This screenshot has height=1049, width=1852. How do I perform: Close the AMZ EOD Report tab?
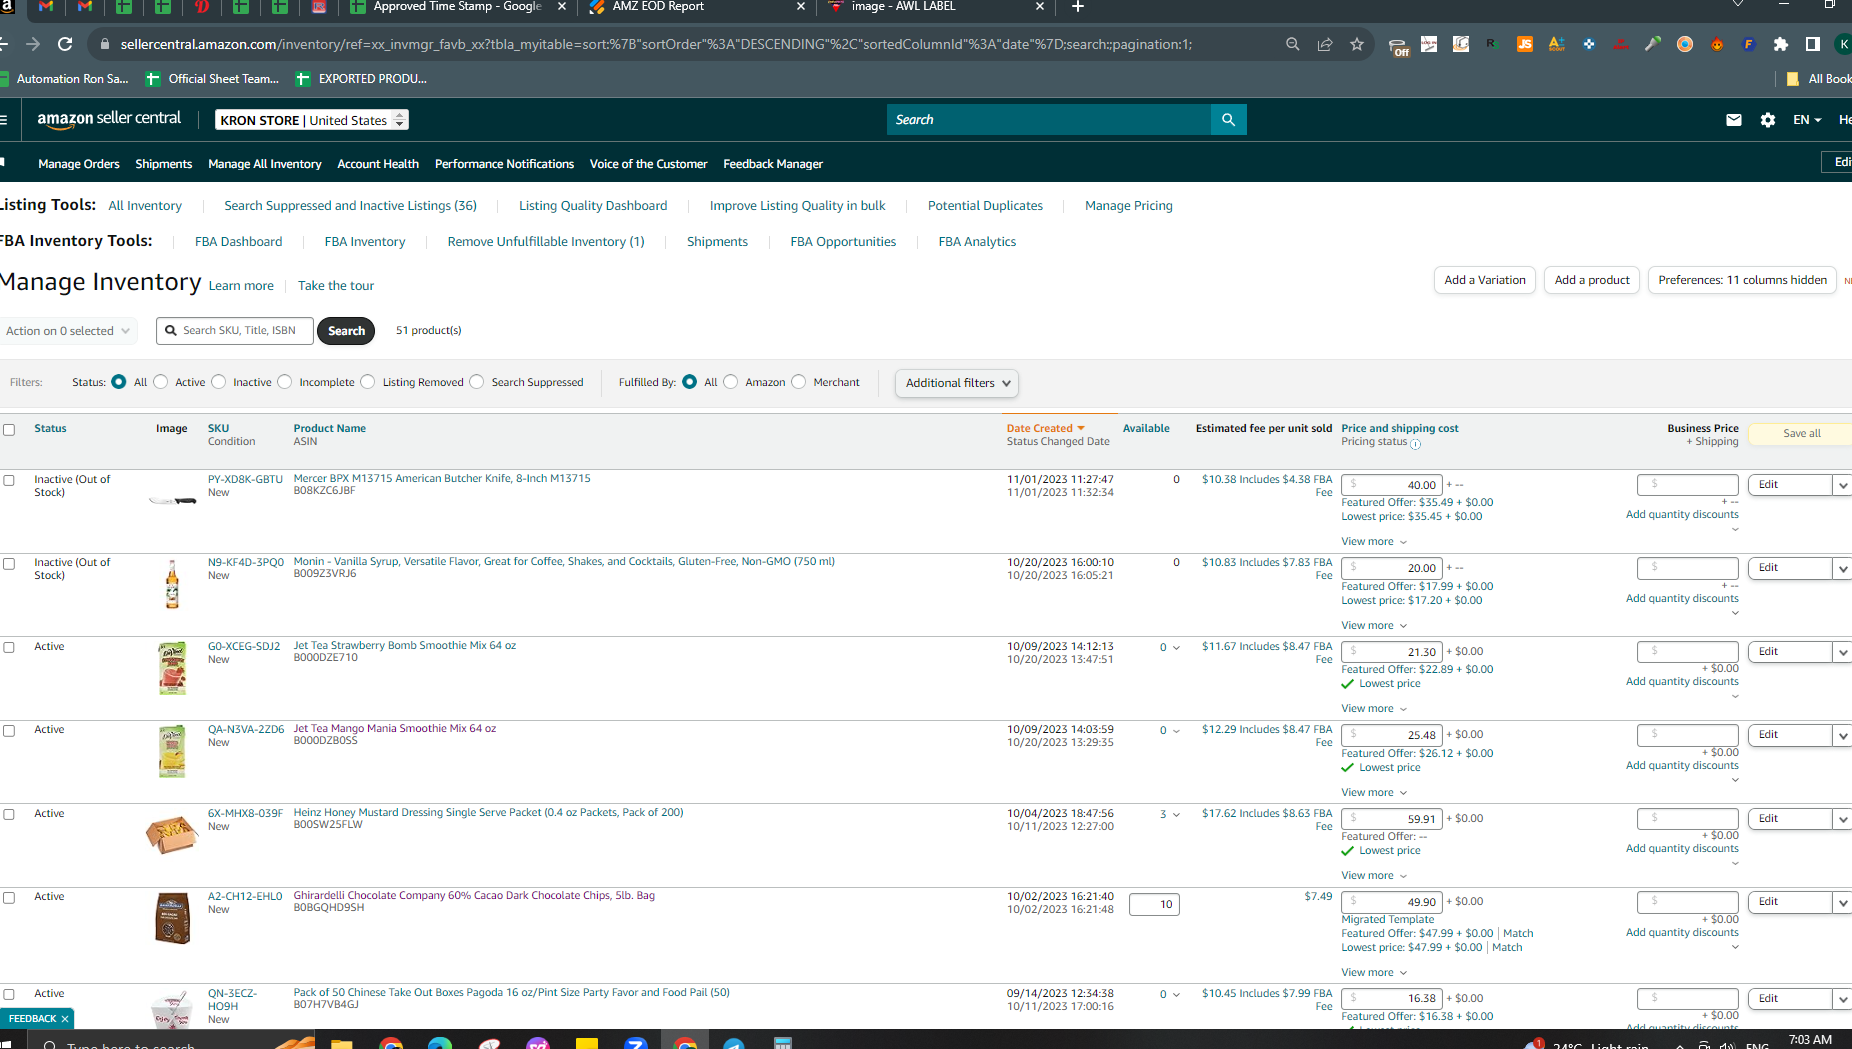[x=800, y=7]
